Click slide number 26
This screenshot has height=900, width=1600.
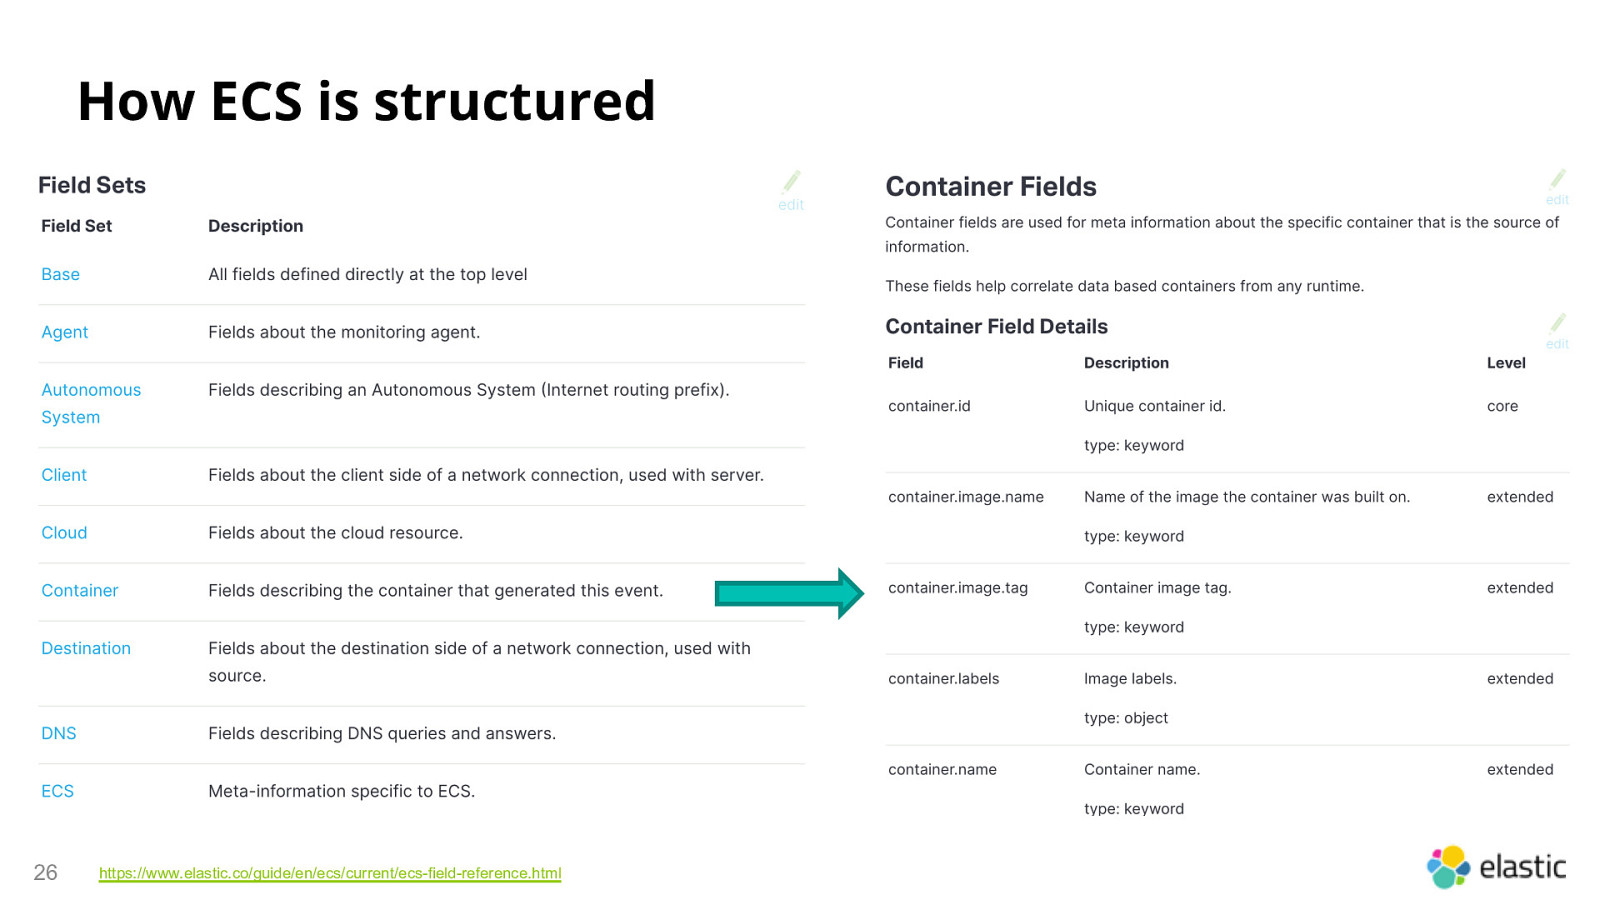coord(46,873)
